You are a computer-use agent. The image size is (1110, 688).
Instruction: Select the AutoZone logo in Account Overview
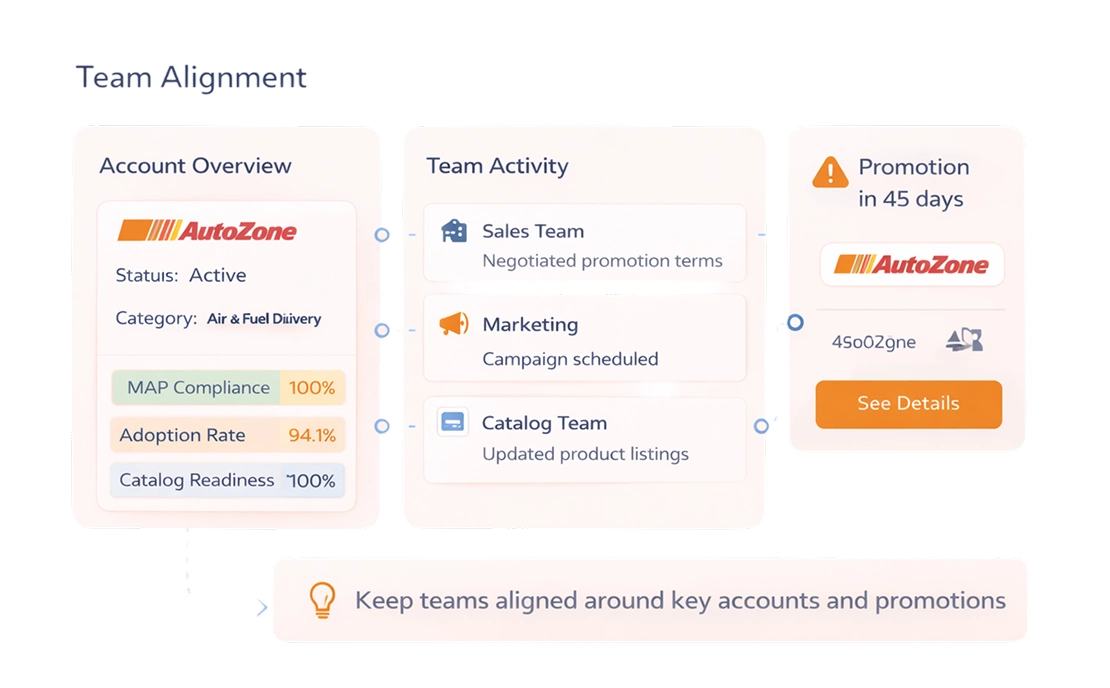coord(207,231)
